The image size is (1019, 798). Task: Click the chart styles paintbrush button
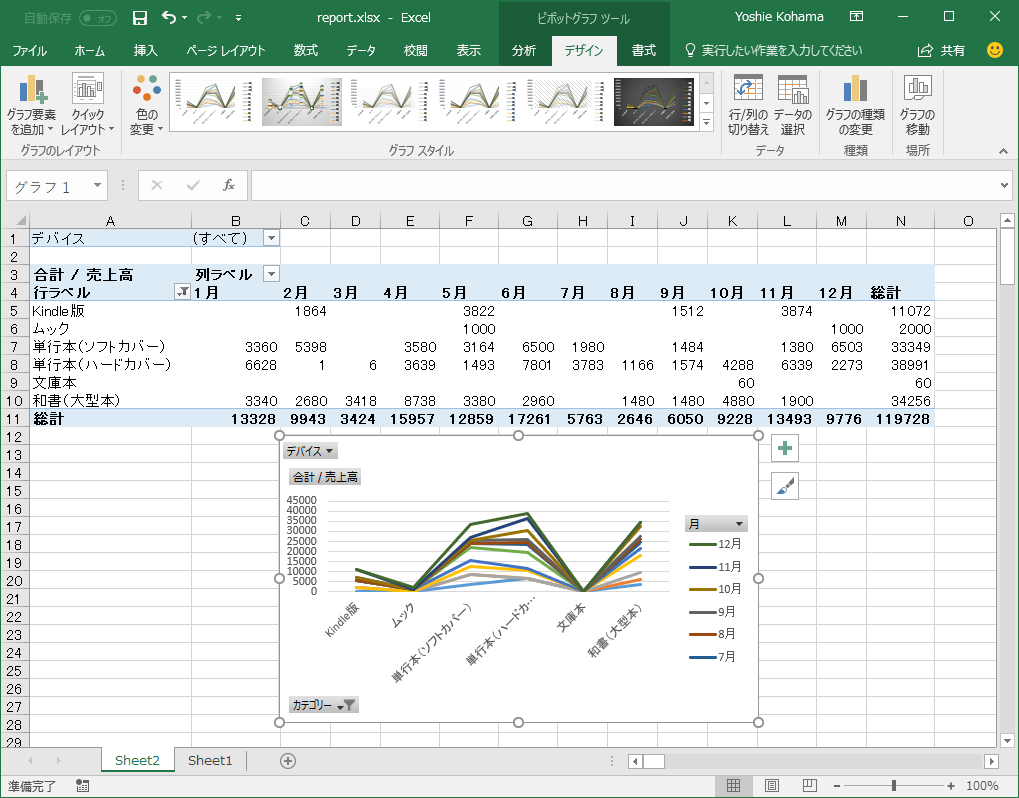pos(785,487)
